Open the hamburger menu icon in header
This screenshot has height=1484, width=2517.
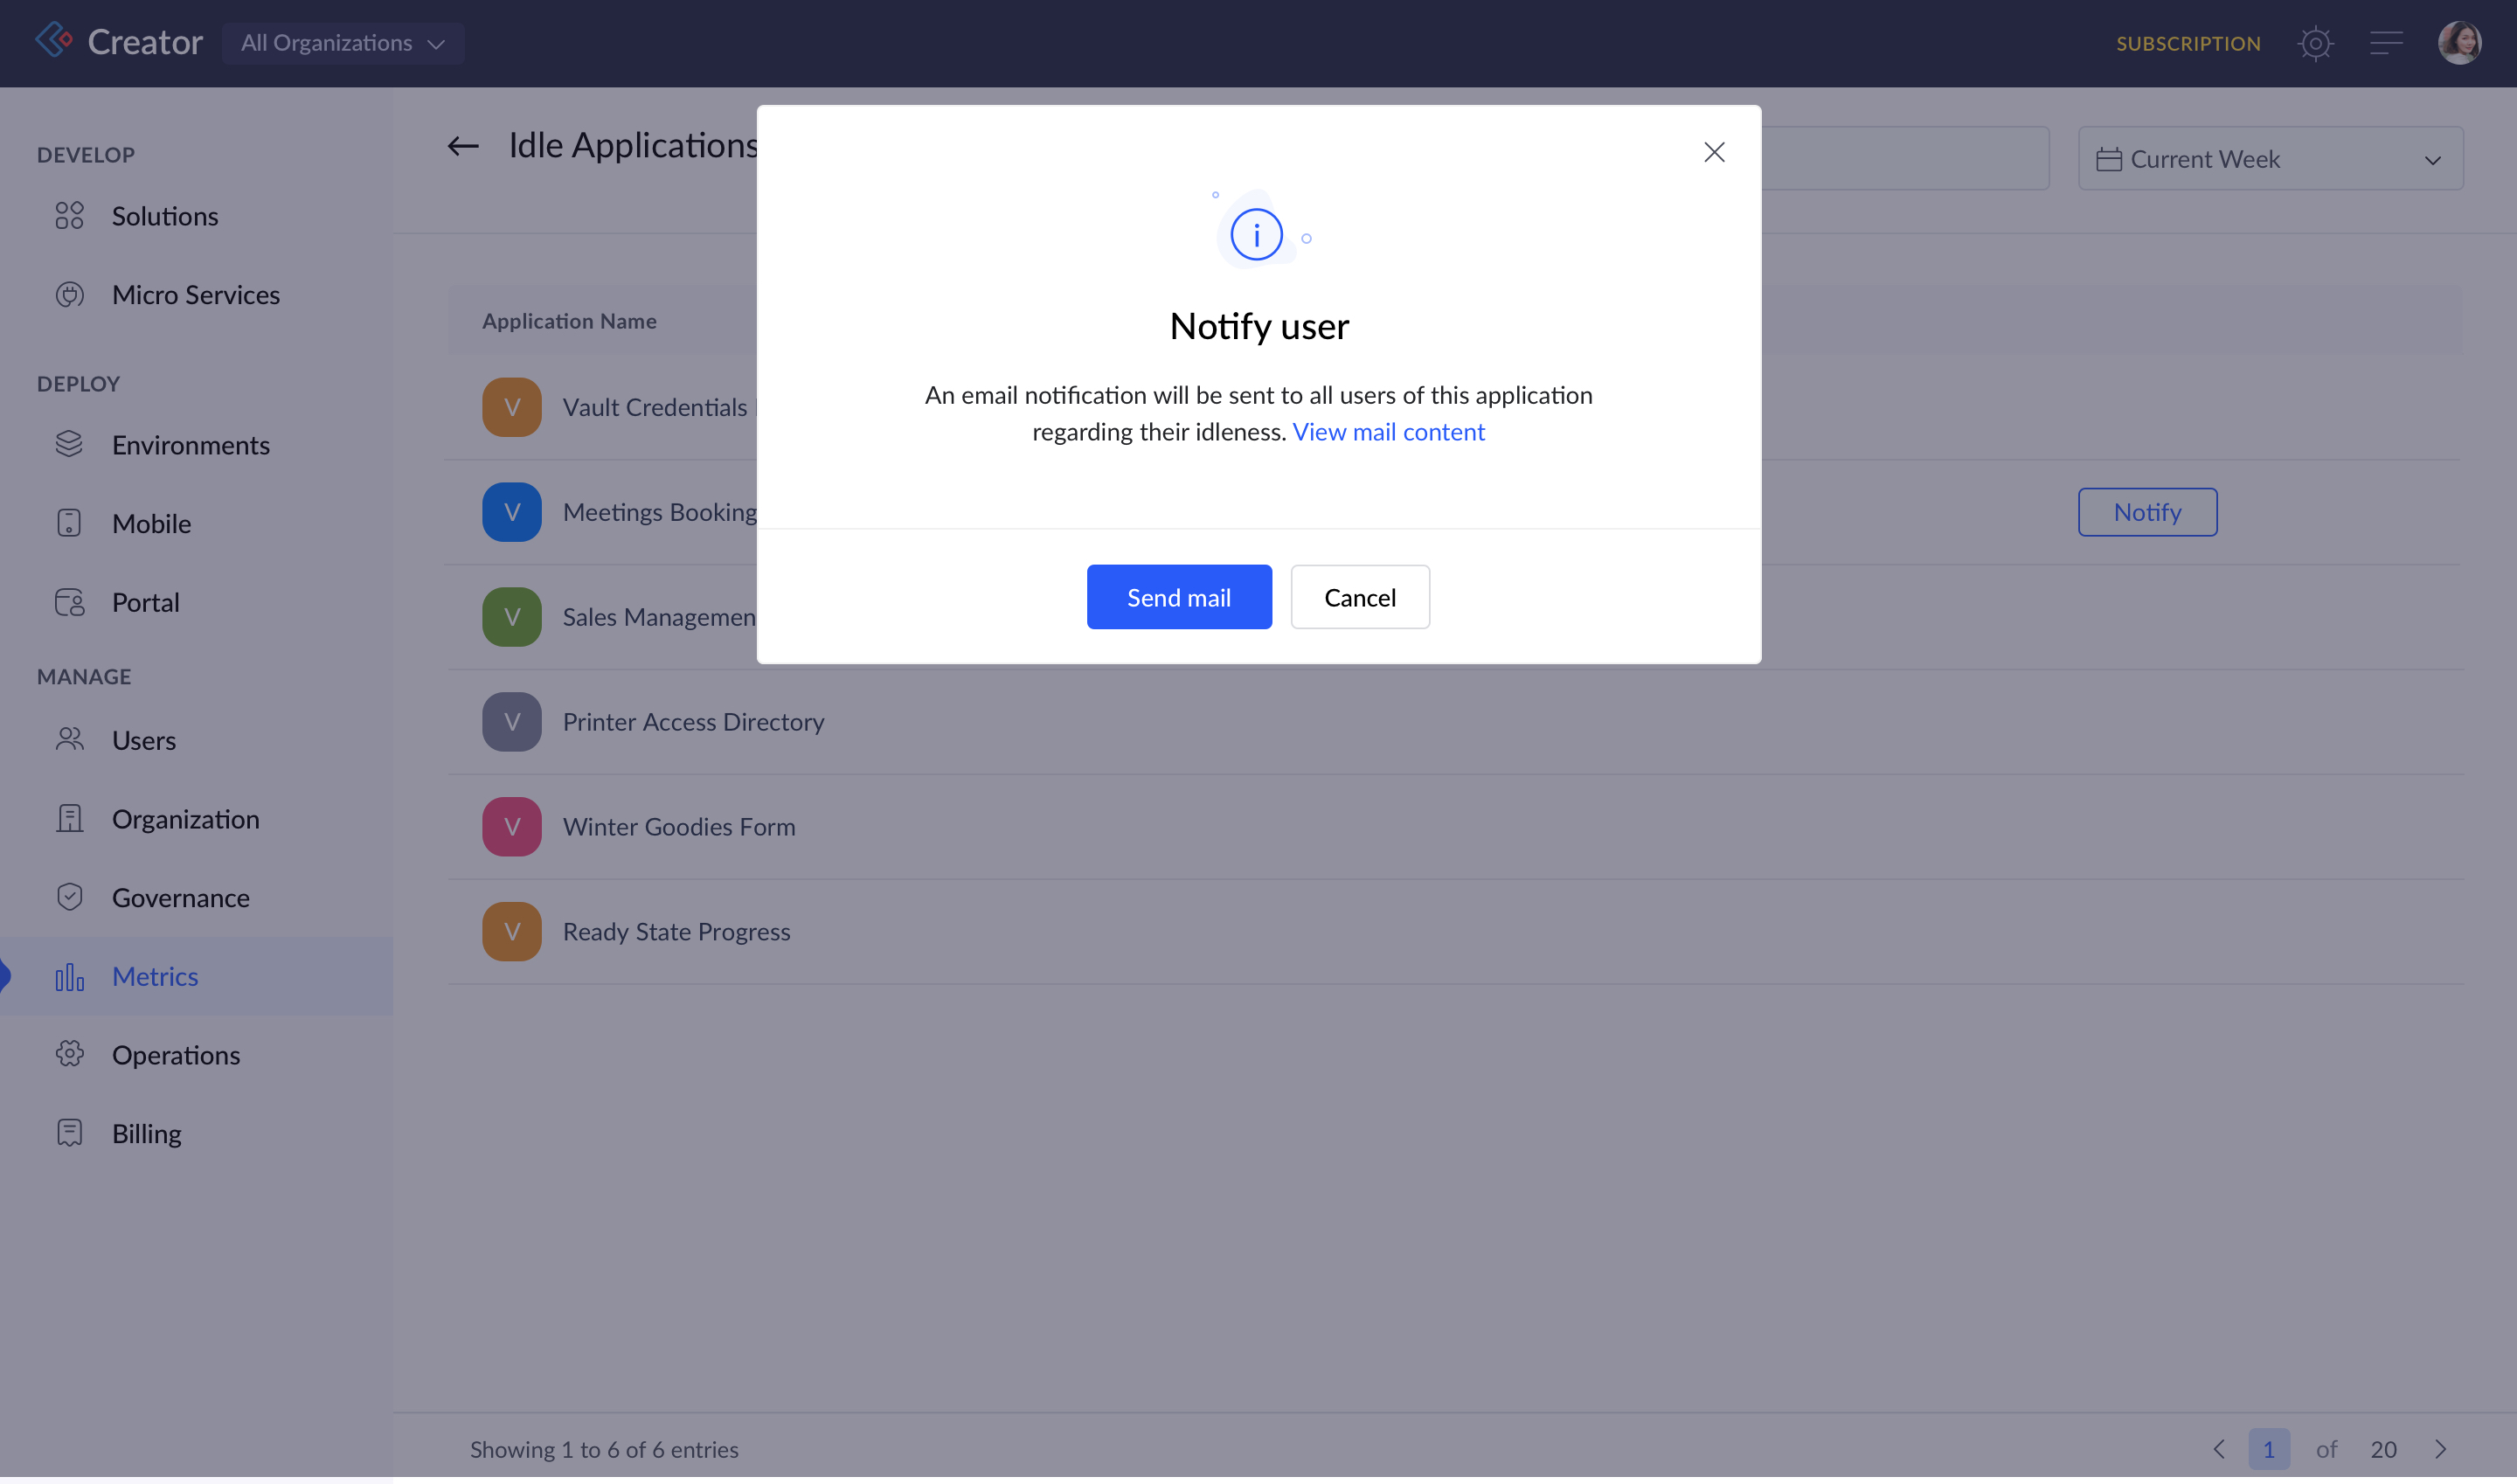point(2386,43)
